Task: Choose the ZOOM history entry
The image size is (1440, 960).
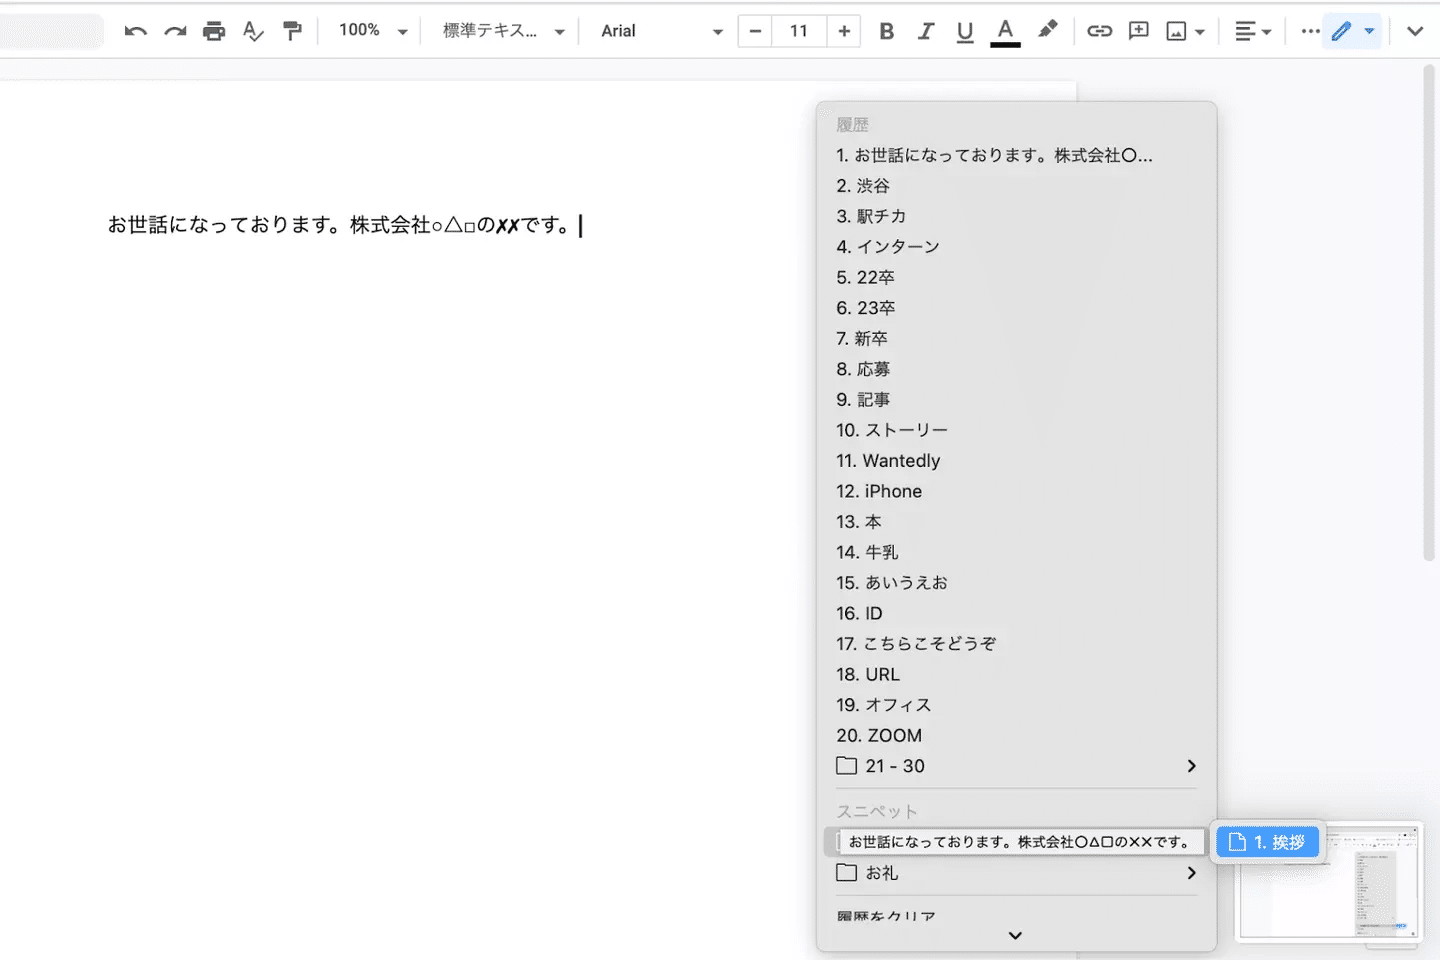Action: point(879,736)
